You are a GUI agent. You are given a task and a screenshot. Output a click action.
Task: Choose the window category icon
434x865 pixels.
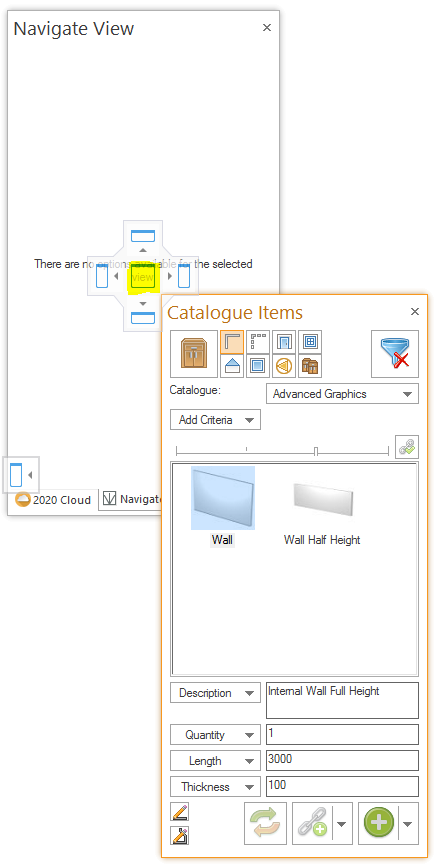tap(310, 342)
